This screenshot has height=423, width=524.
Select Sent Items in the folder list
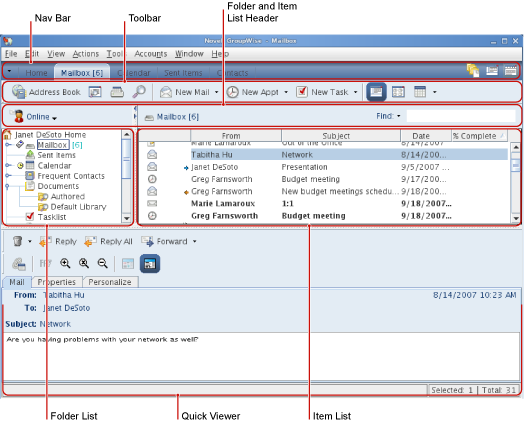point(56,155)
